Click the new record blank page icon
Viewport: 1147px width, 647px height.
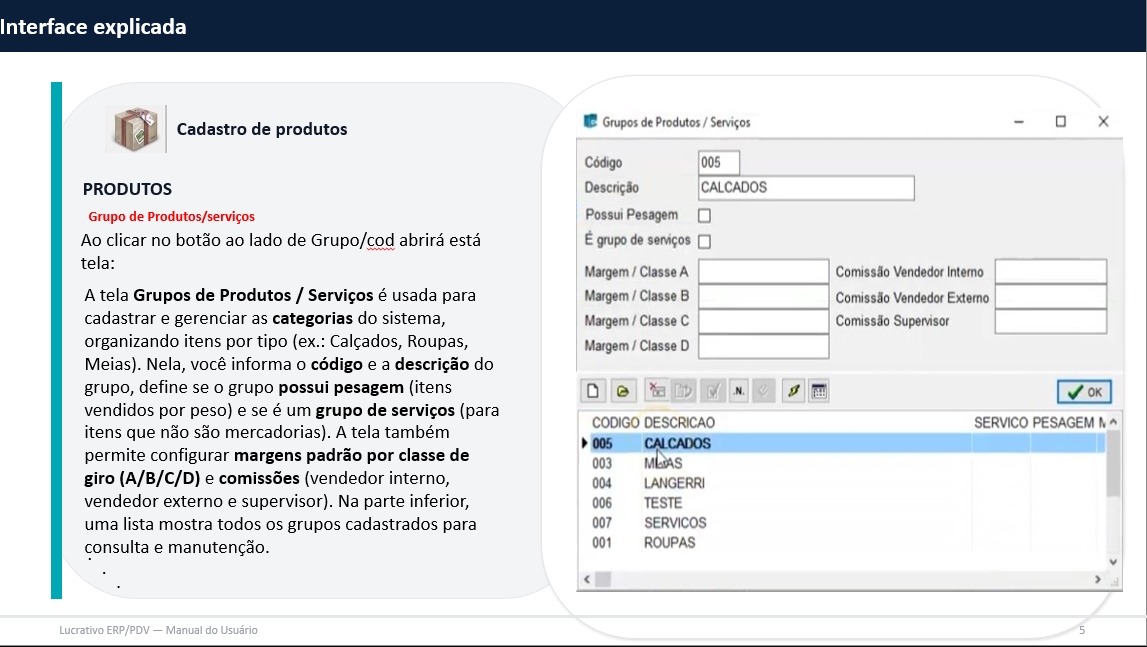coord(591,392)
